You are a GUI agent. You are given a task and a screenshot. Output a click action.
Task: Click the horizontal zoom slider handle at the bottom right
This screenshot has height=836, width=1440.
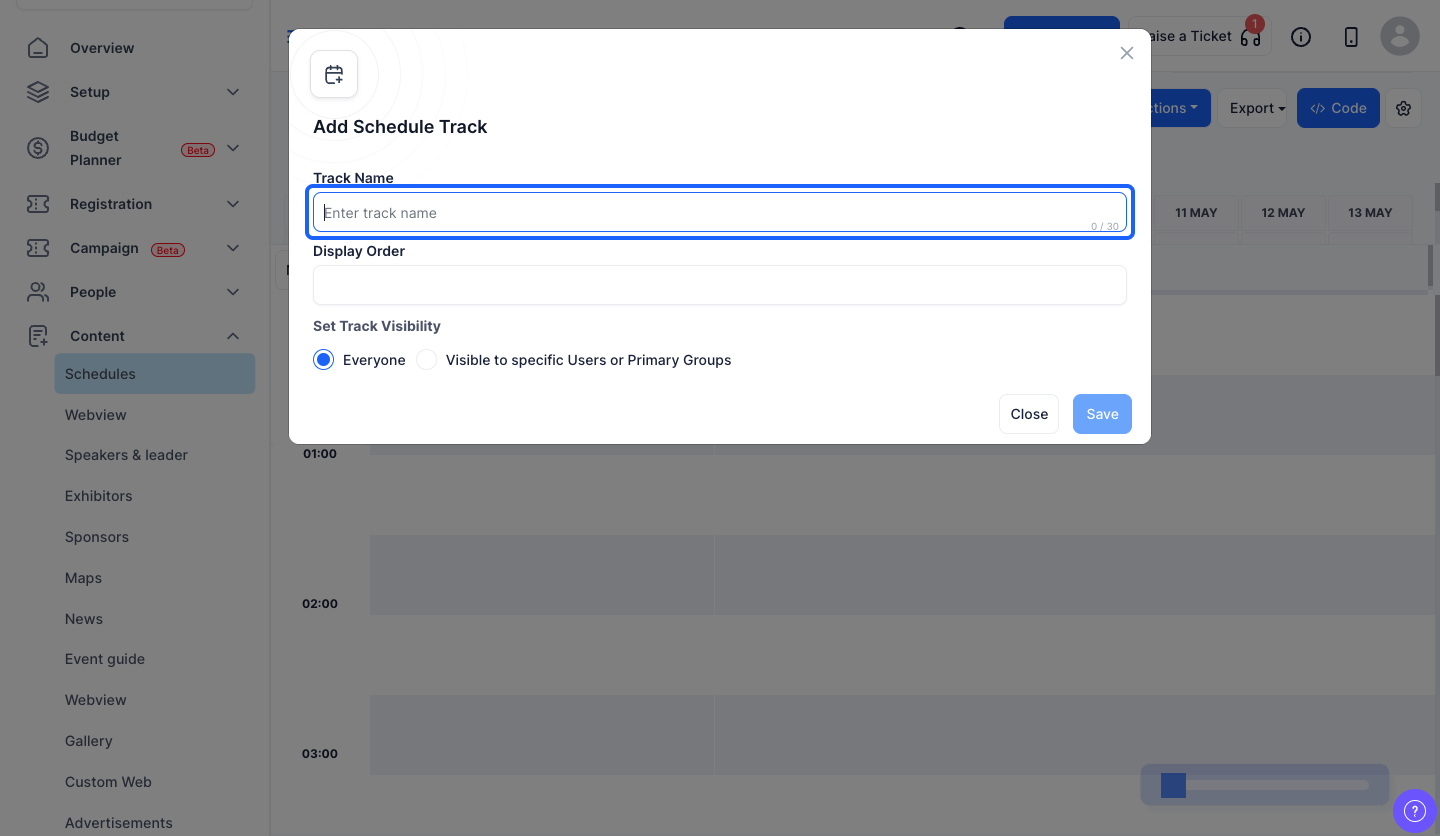point(1173,785)
